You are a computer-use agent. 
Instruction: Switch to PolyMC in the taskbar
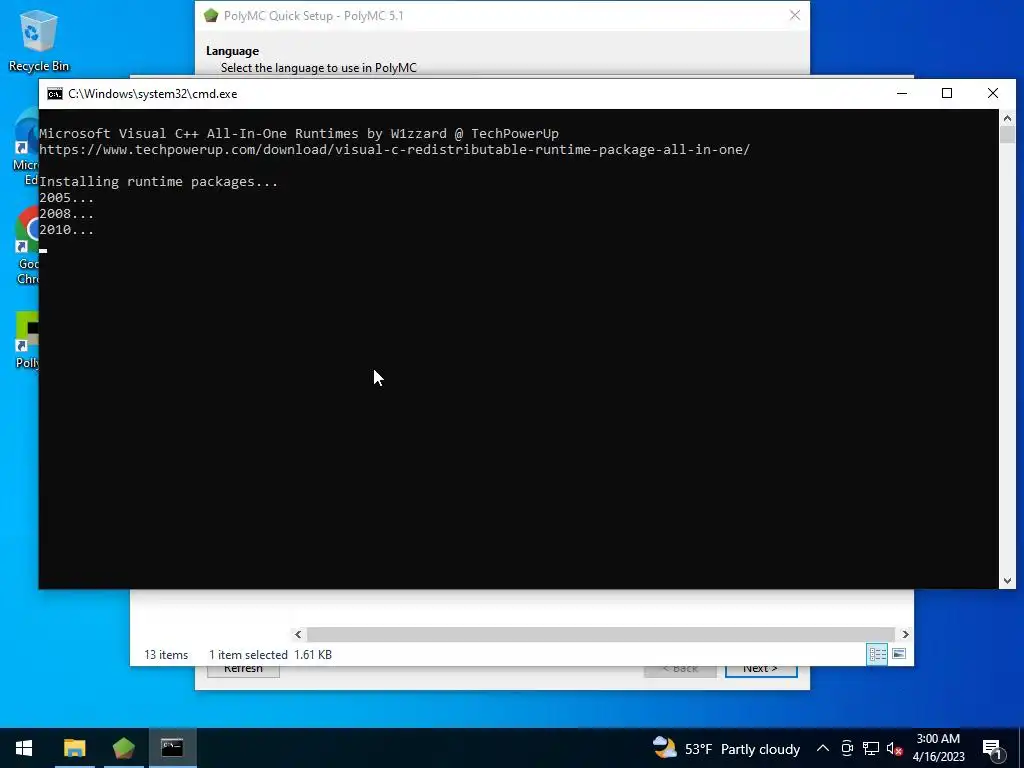tap(123, 748)
